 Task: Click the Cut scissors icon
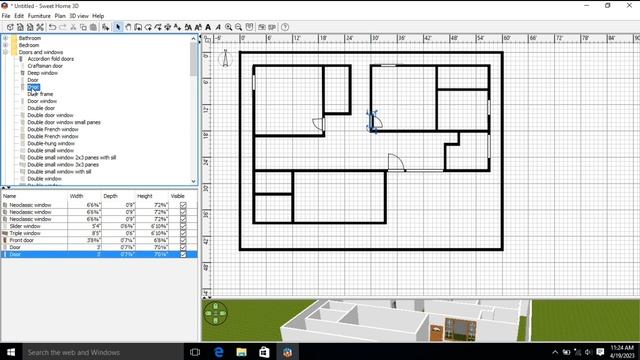pyautogui.click(x=73, y=27)
